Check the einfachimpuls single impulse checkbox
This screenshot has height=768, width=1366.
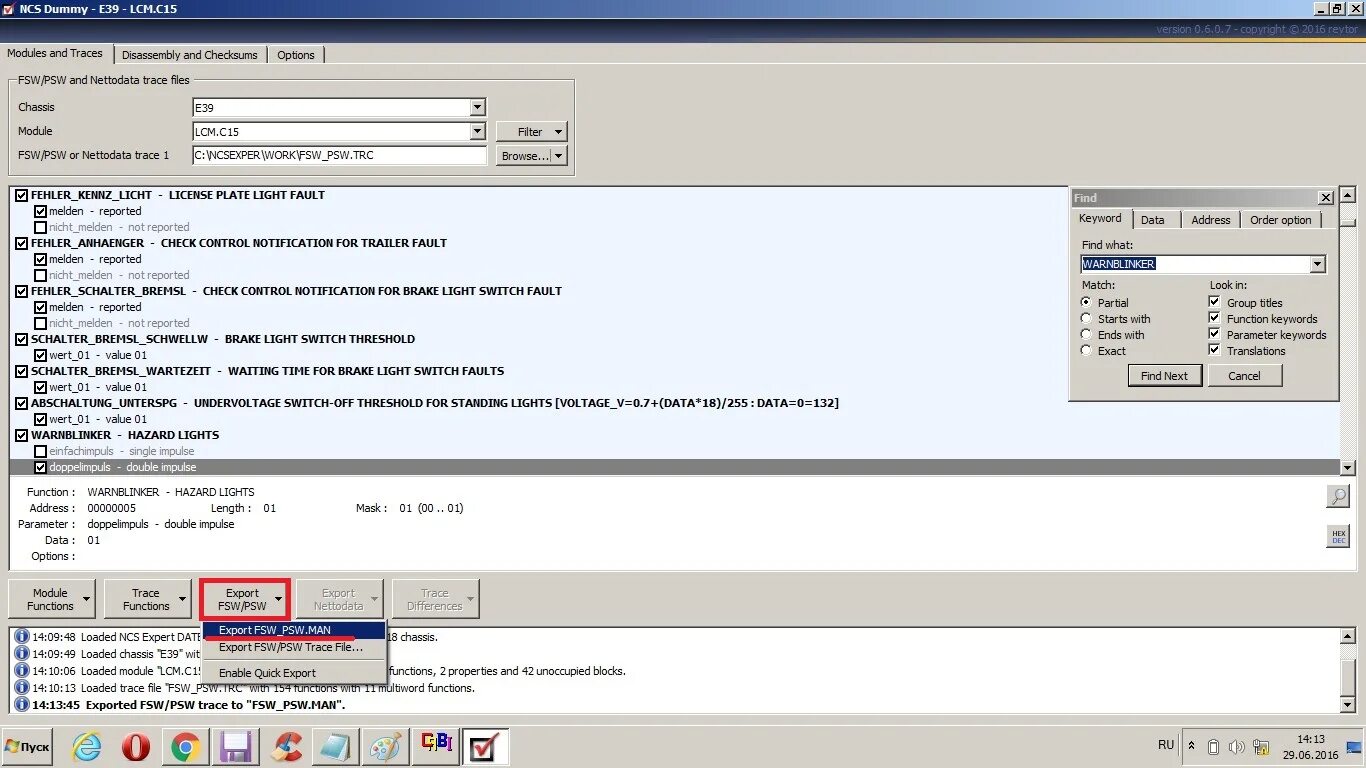point(41,451)
